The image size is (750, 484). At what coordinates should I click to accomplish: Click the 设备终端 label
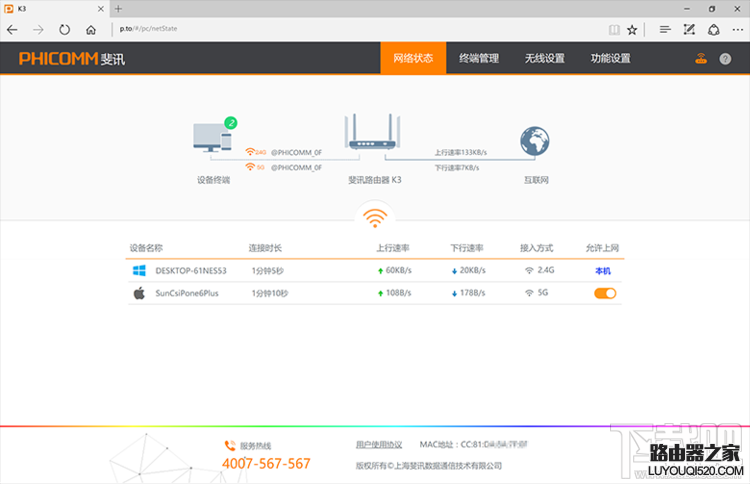click(213, 180)
